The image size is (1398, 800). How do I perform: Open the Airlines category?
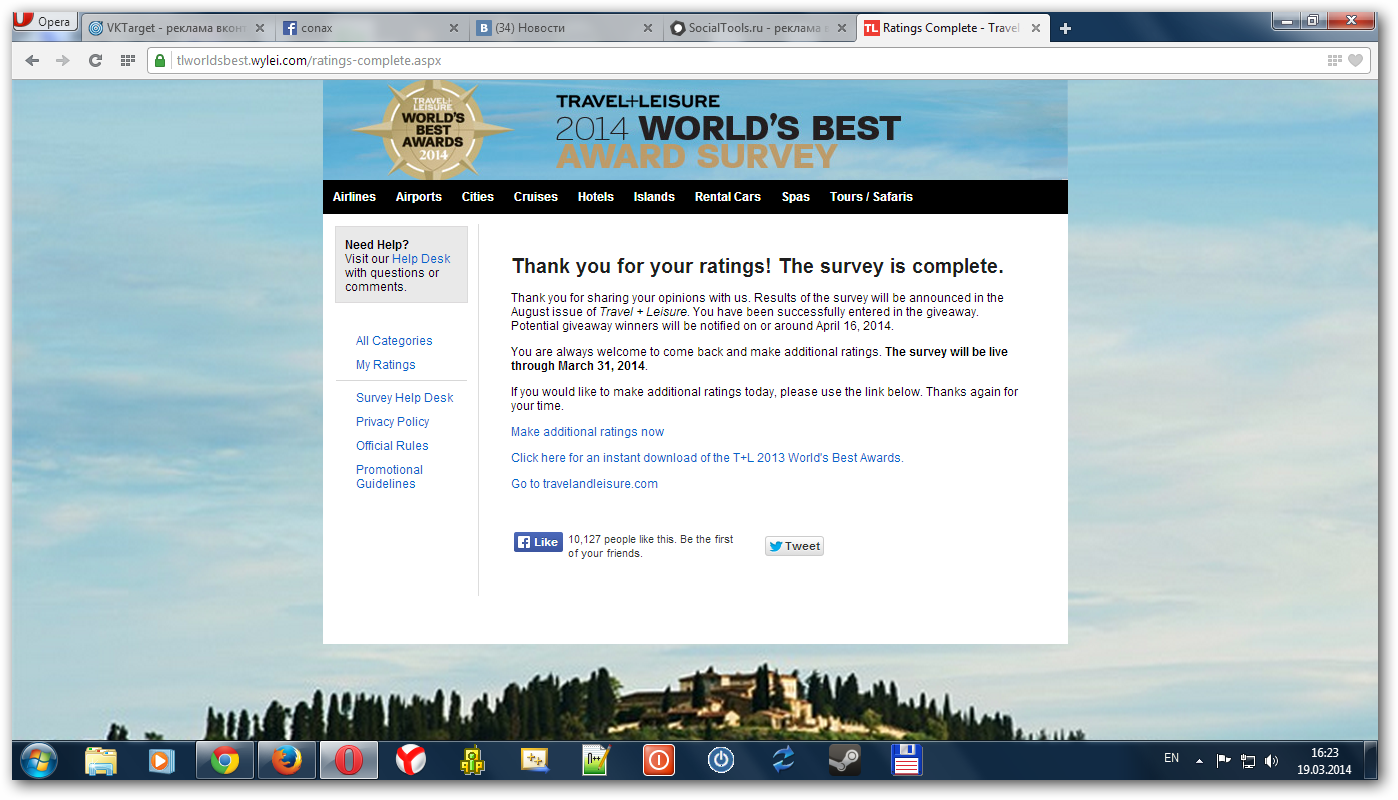point(354,197)
